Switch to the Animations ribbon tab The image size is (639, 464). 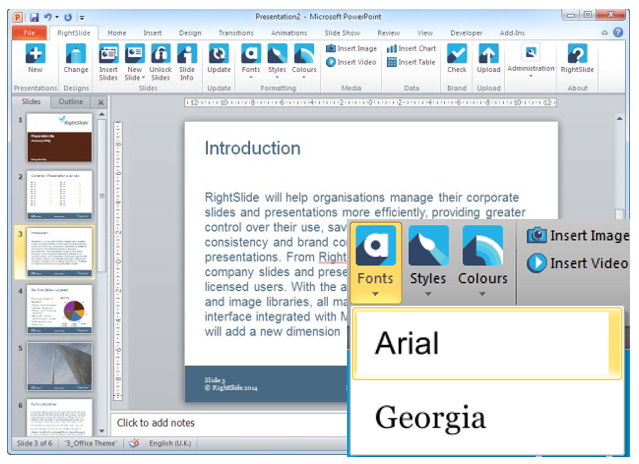(289, 33)
